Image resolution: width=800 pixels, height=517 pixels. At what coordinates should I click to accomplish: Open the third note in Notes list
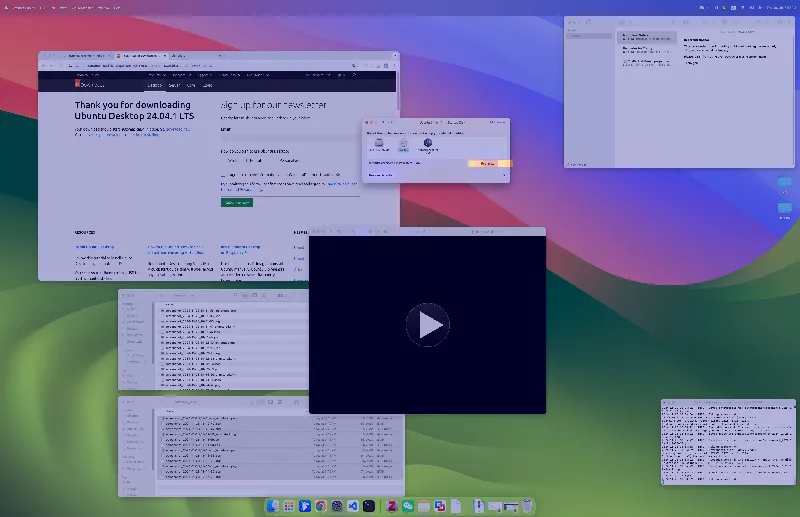(x=646, y=62)
